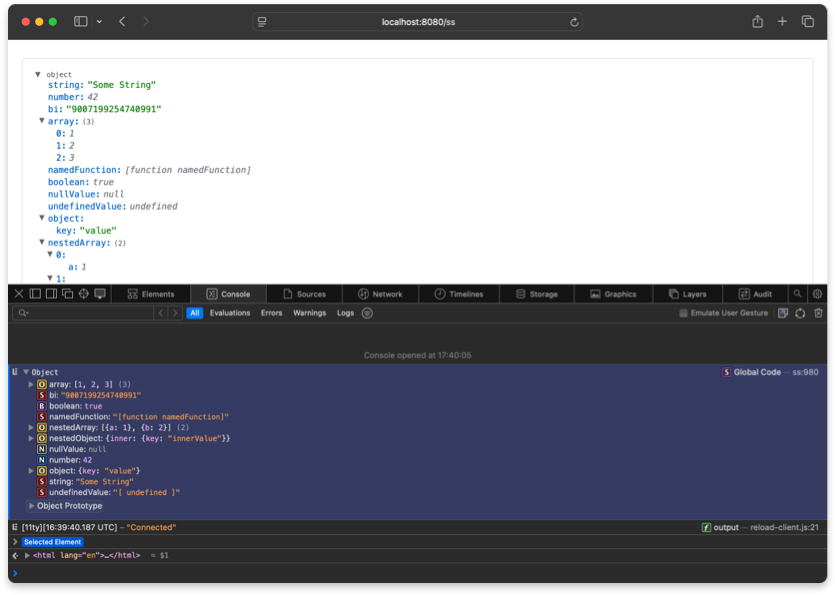The height and width of the screenshot is (595, 835).
Task: Go to previous filter match arrow
Action: coord(161,313)
